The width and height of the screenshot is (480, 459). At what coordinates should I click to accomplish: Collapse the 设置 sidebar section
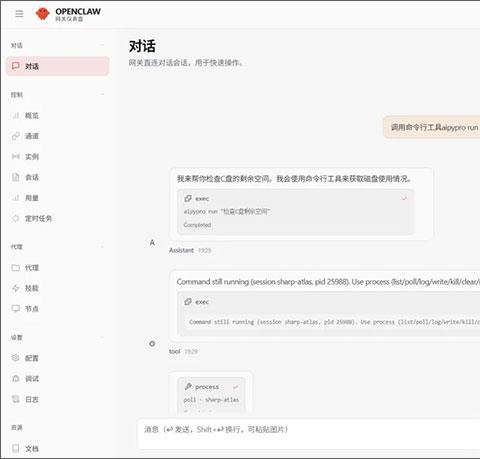point(102,337)
